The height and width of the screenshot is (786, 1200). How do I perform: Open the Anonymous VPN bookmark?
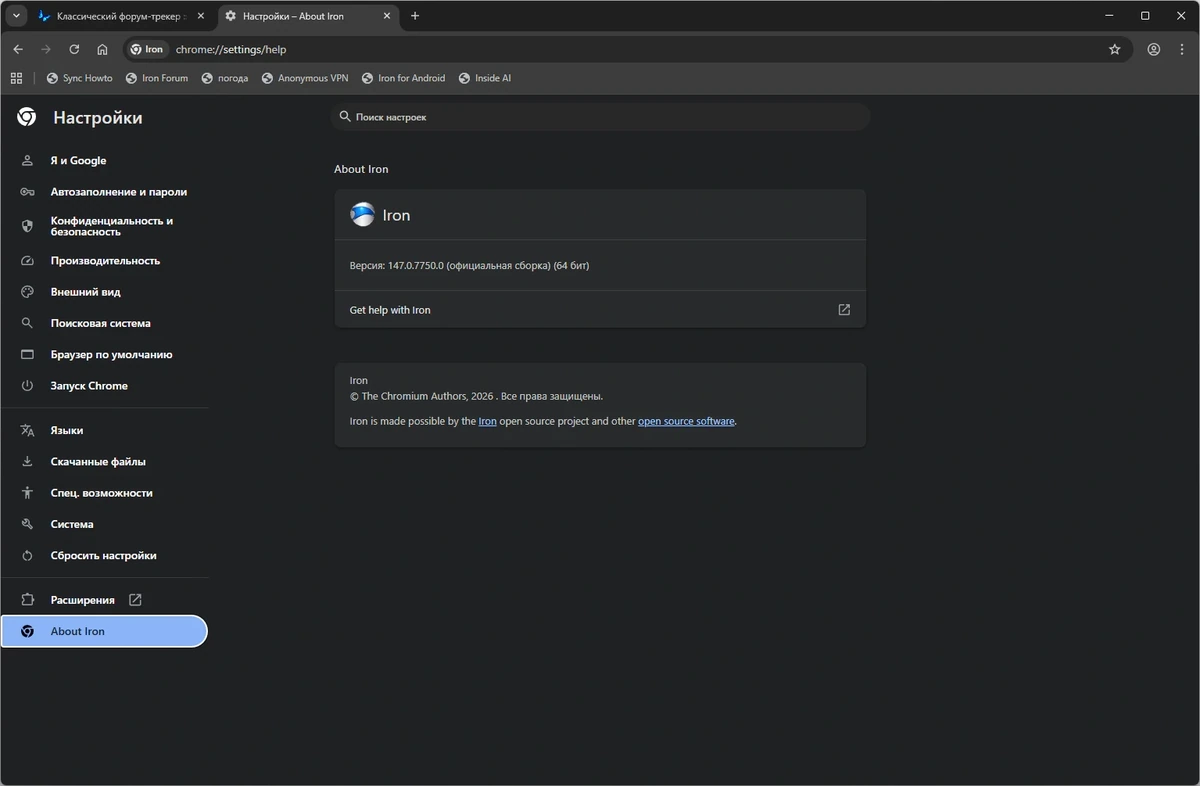[305, 78]
